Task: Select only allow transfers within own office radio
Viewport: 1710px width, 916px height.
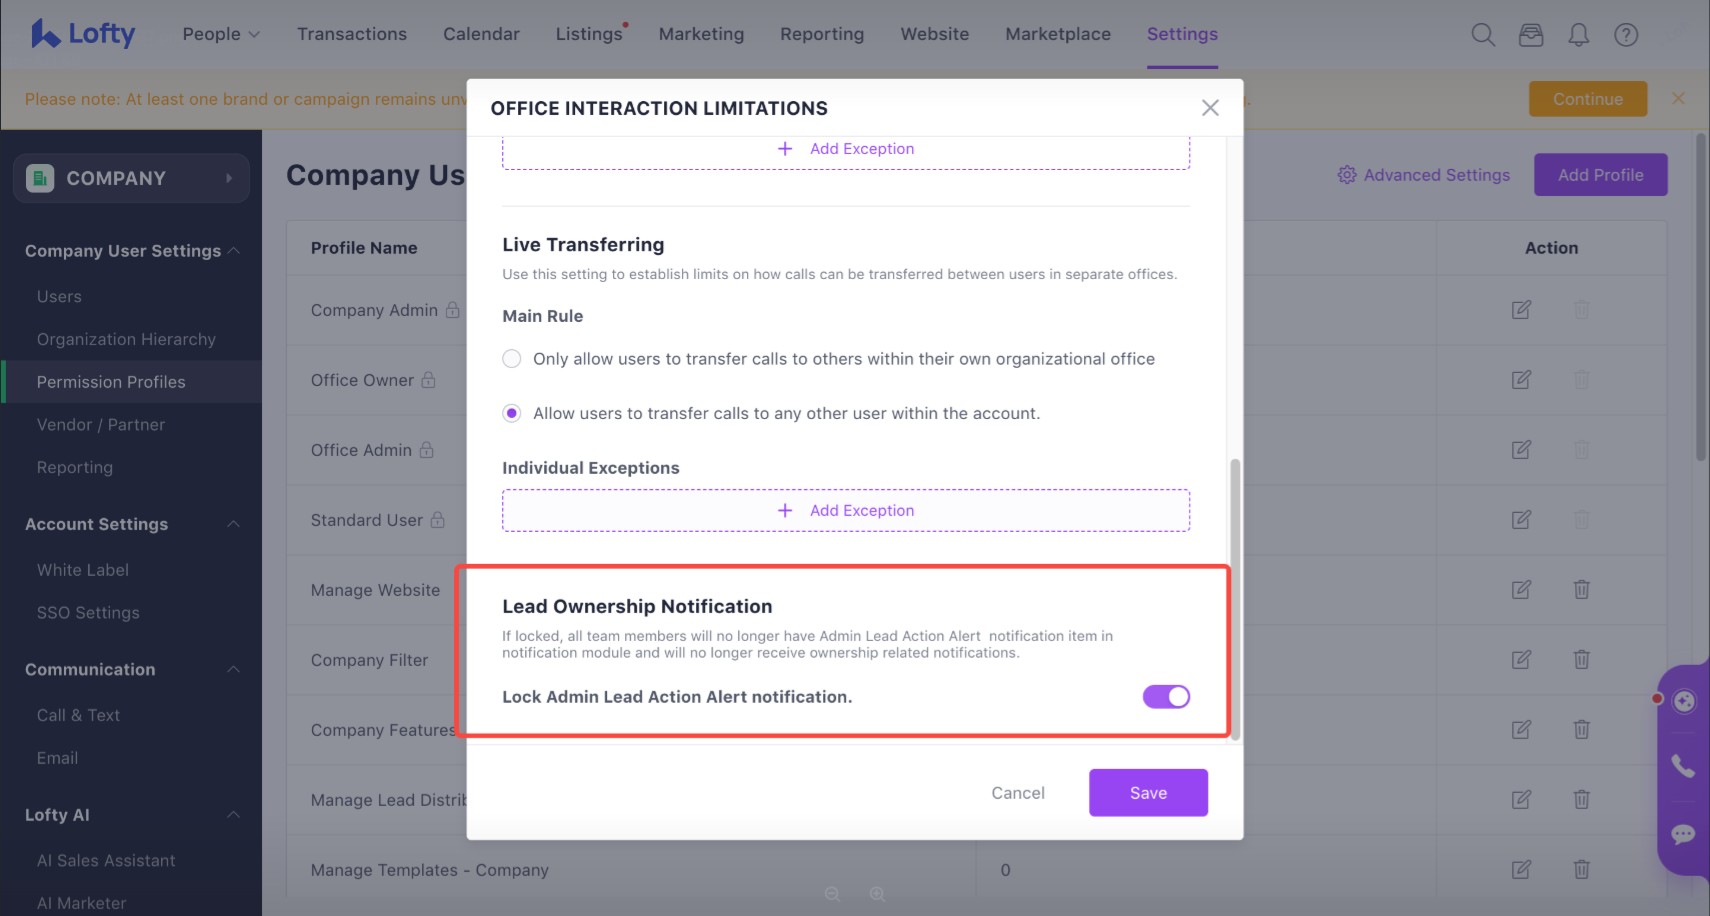Action: point(512,359)
